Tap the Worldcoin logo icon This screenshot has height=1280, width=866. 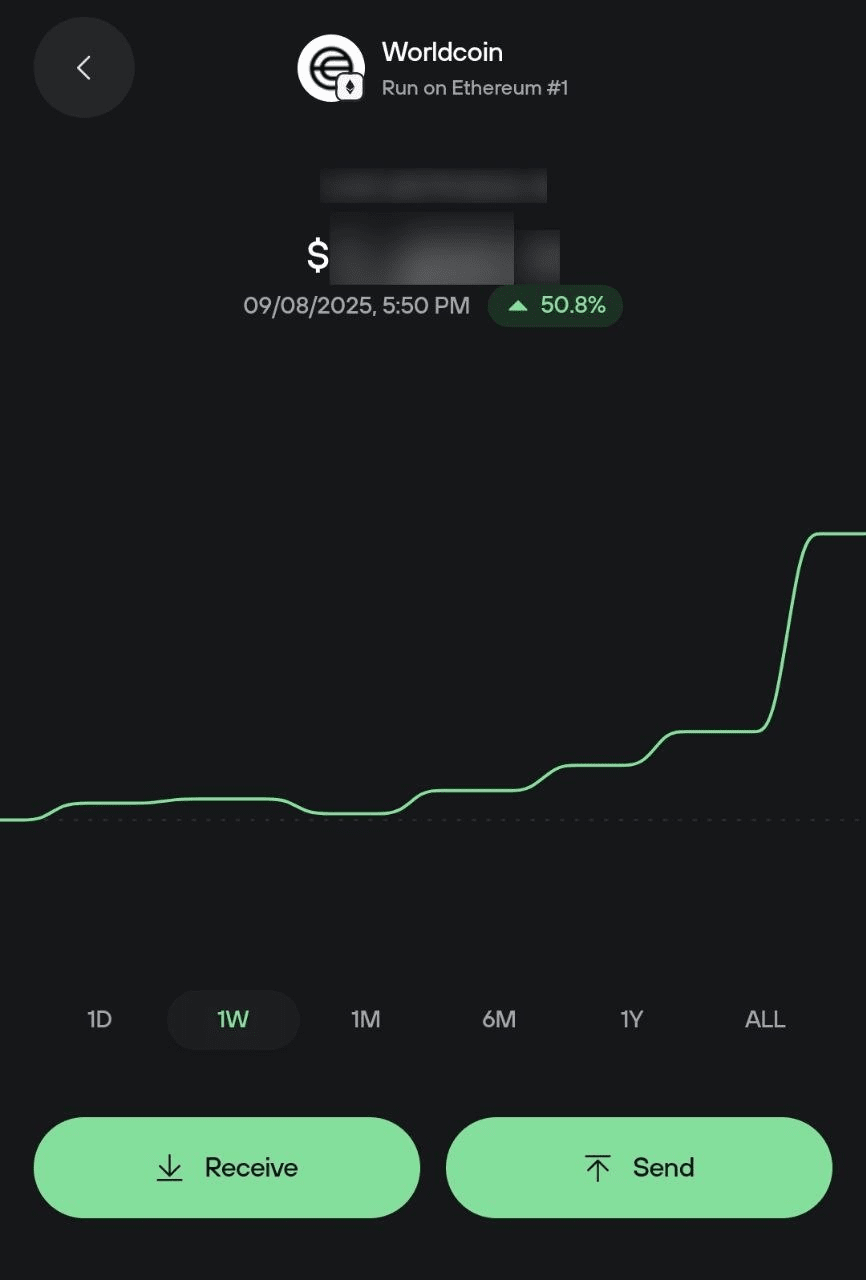click(x=327, y=66)
